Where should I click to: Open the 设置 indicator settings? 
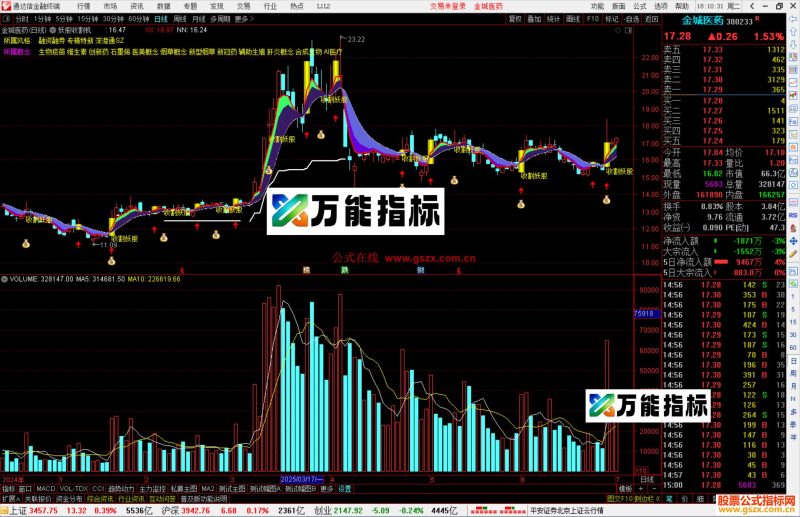[x=345, y=488]
